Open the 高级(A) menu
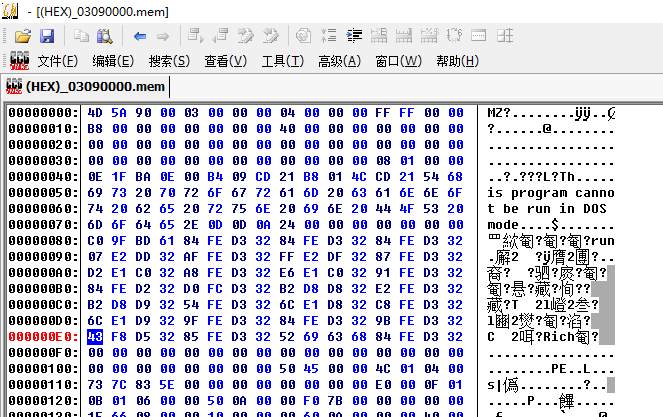 [x=339, y=61]
